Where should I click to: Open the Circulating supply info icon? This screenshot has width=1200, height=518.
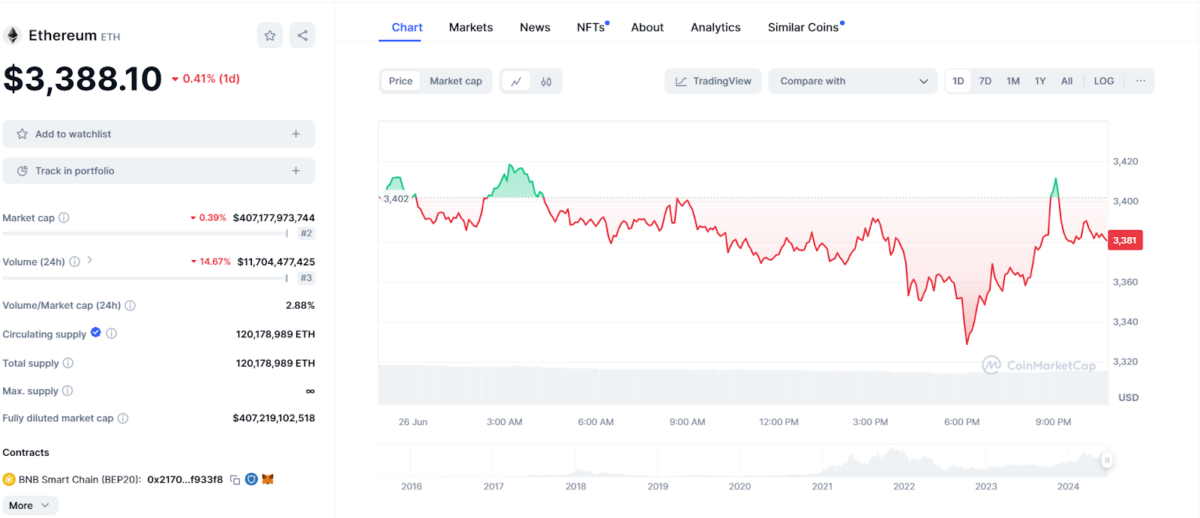(x=111, y=334)
